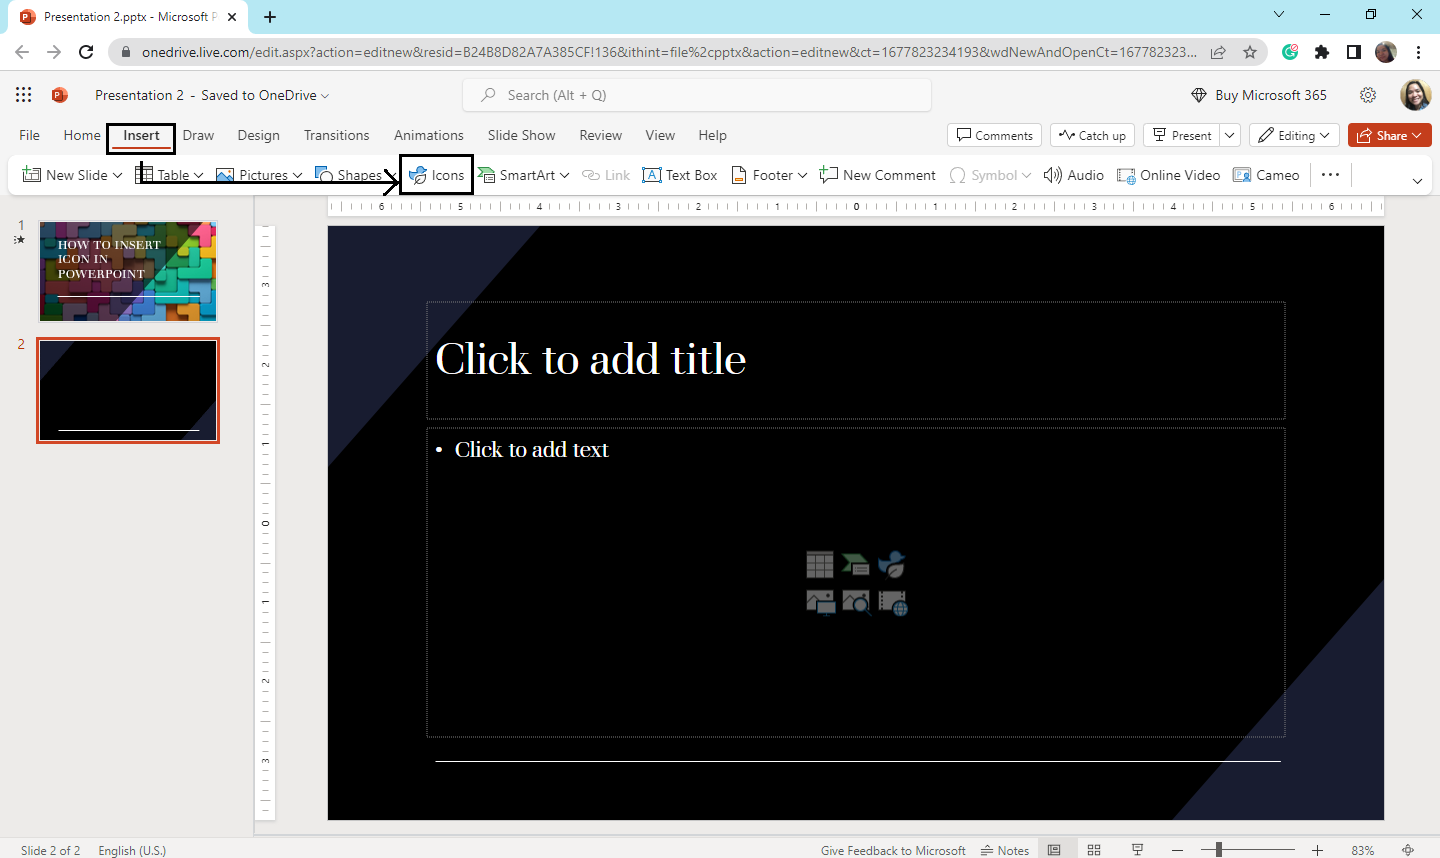1440x858 pixels.
Task: Insert a table using the placeholder icon
Action: (820, 564)
